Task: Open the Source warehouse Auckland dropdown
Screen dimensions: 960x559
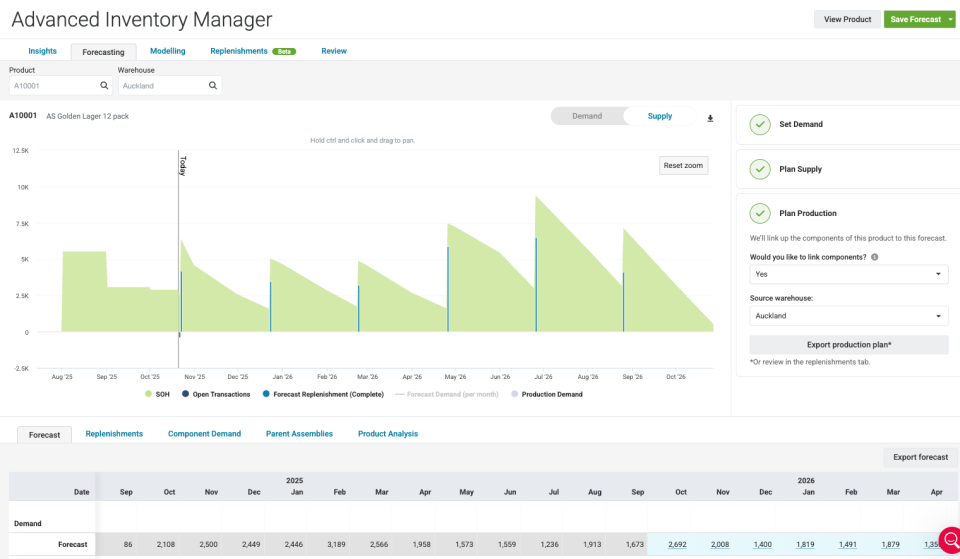Action: pos(848,316)
